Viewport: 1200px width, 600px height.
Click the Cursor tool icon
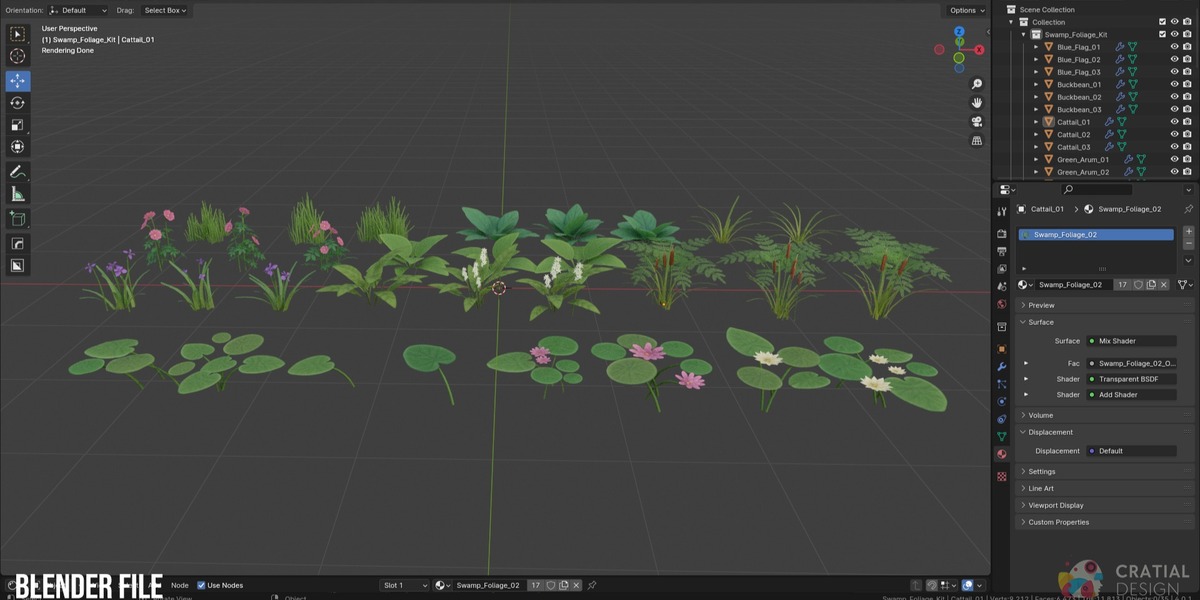[x=18, y=56]
